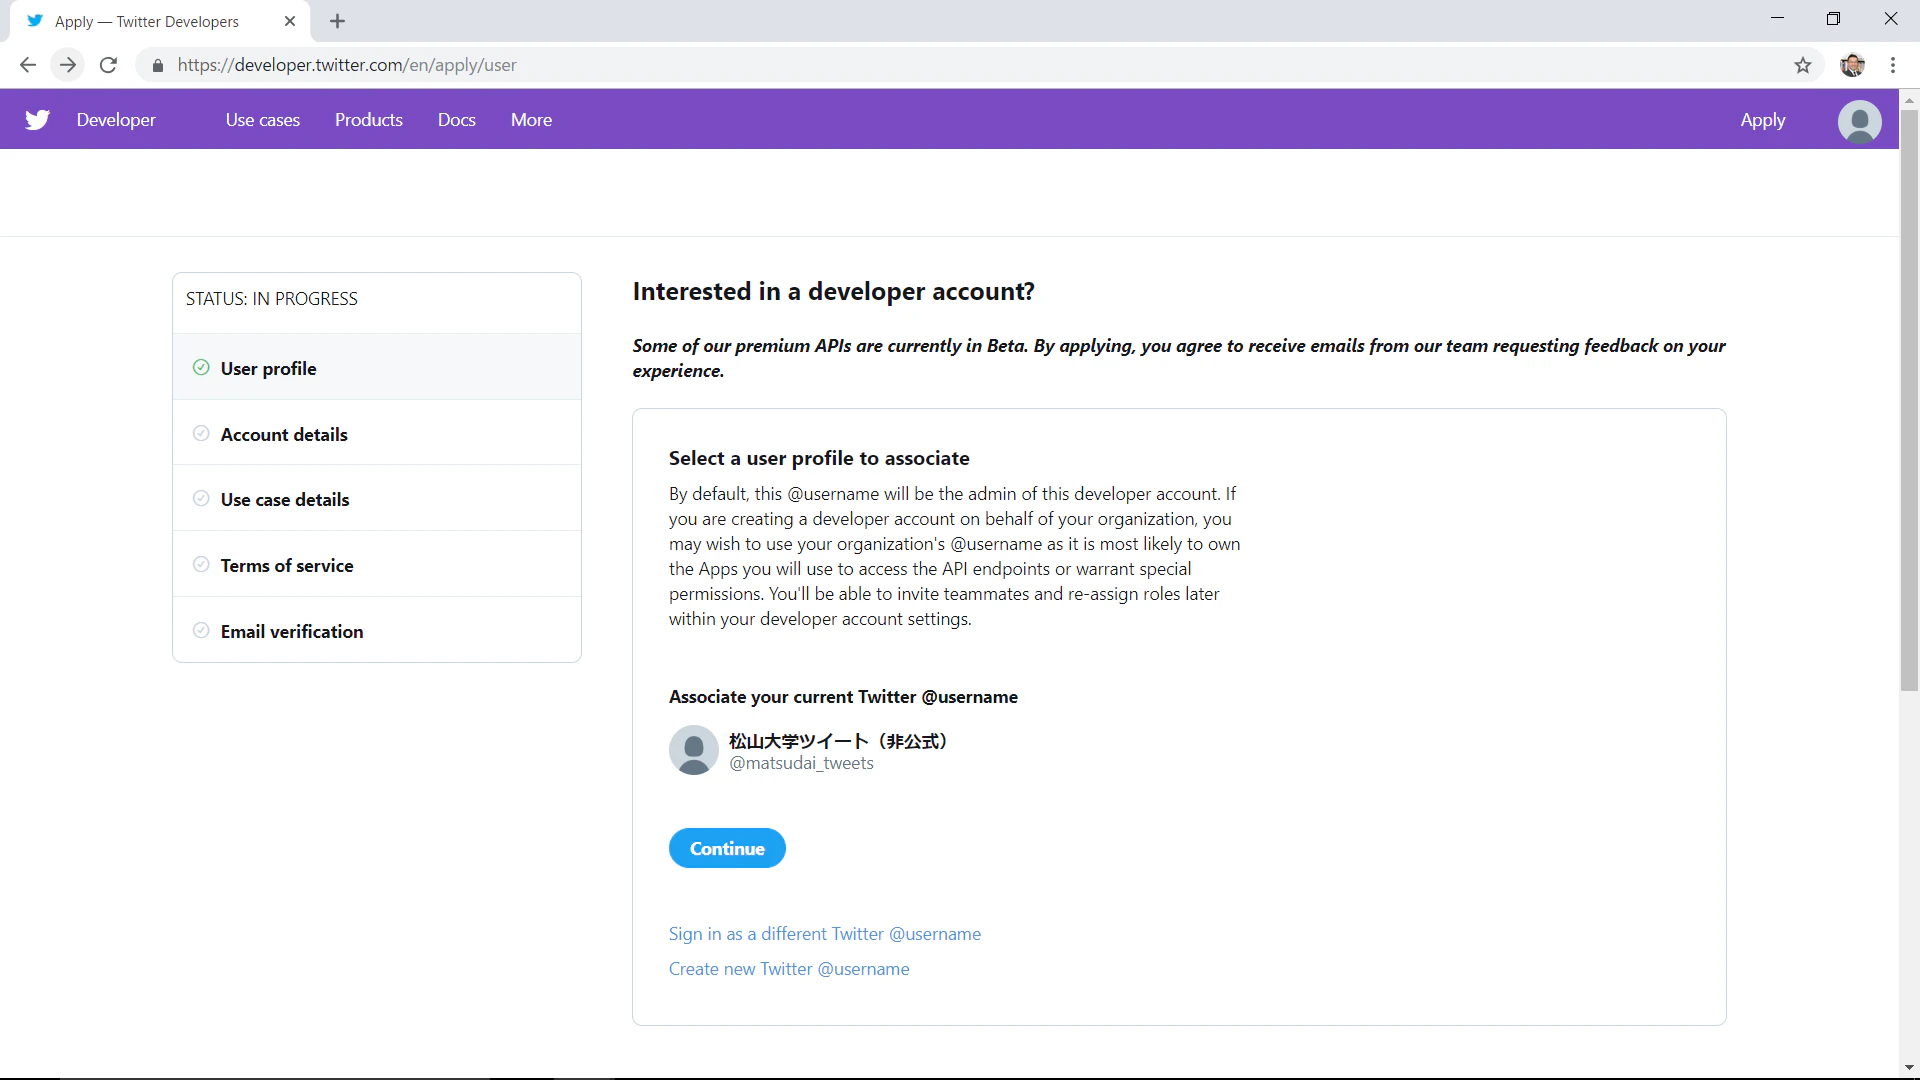Open the profile avatar in purple header
This screenshot has width=1920, height=1080.
[1859, 121]
